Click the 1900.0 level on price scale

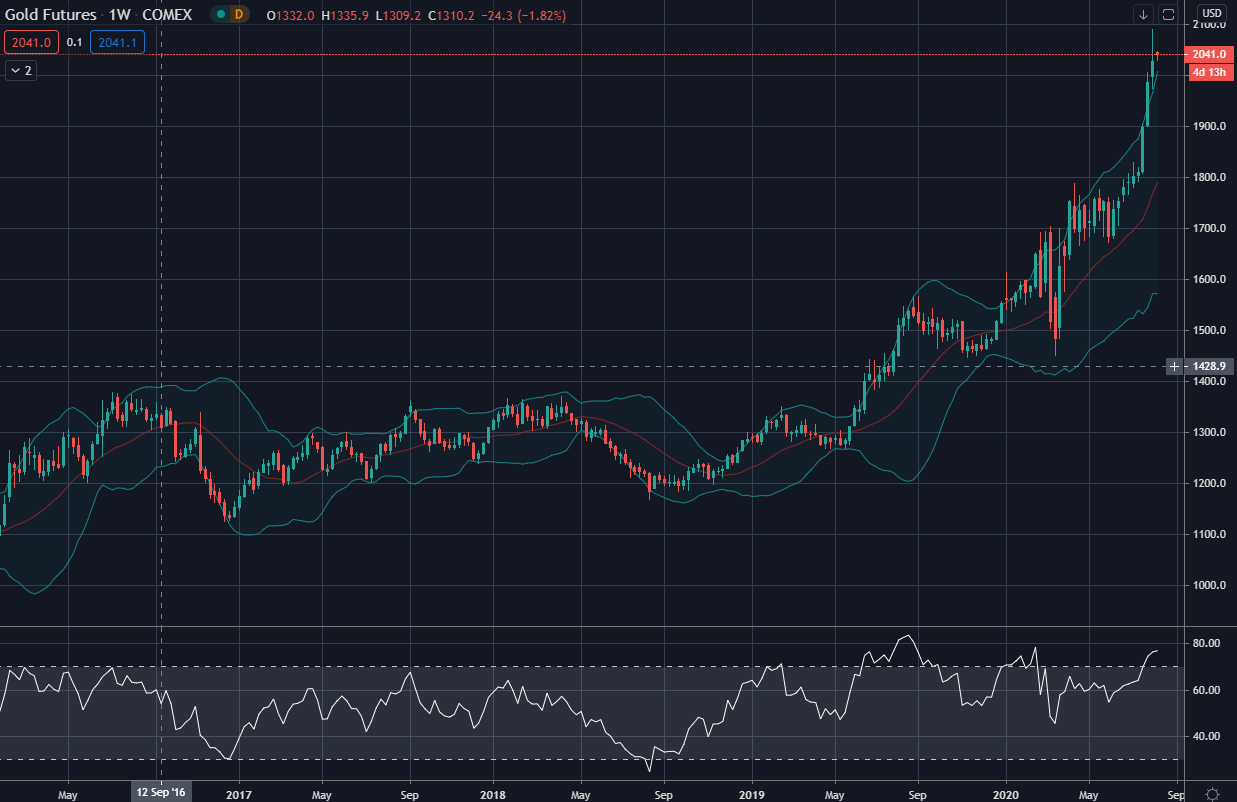pyautogui.click(x=1207, y=127)
